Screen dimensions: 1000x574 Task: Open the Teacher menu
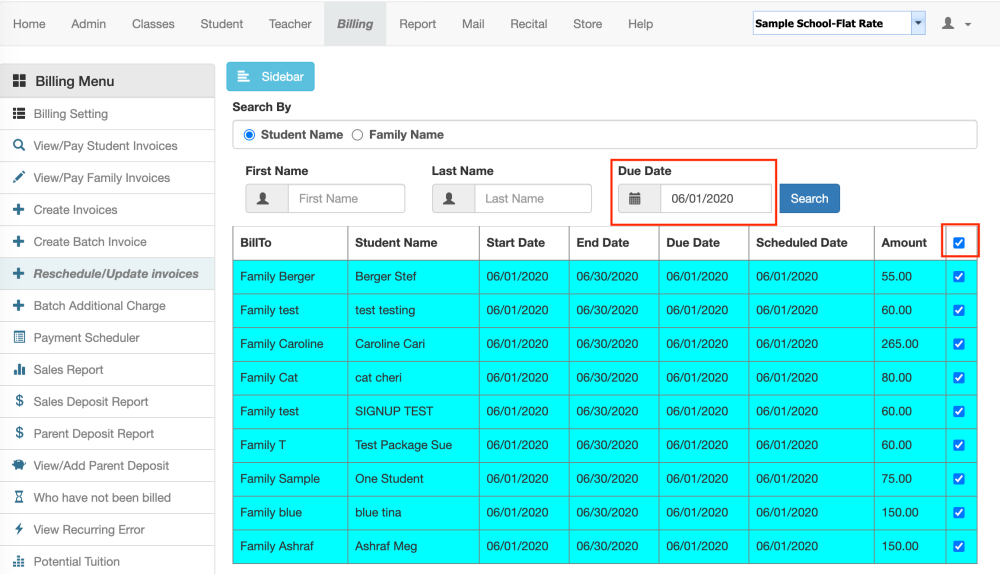pos(290,24)
